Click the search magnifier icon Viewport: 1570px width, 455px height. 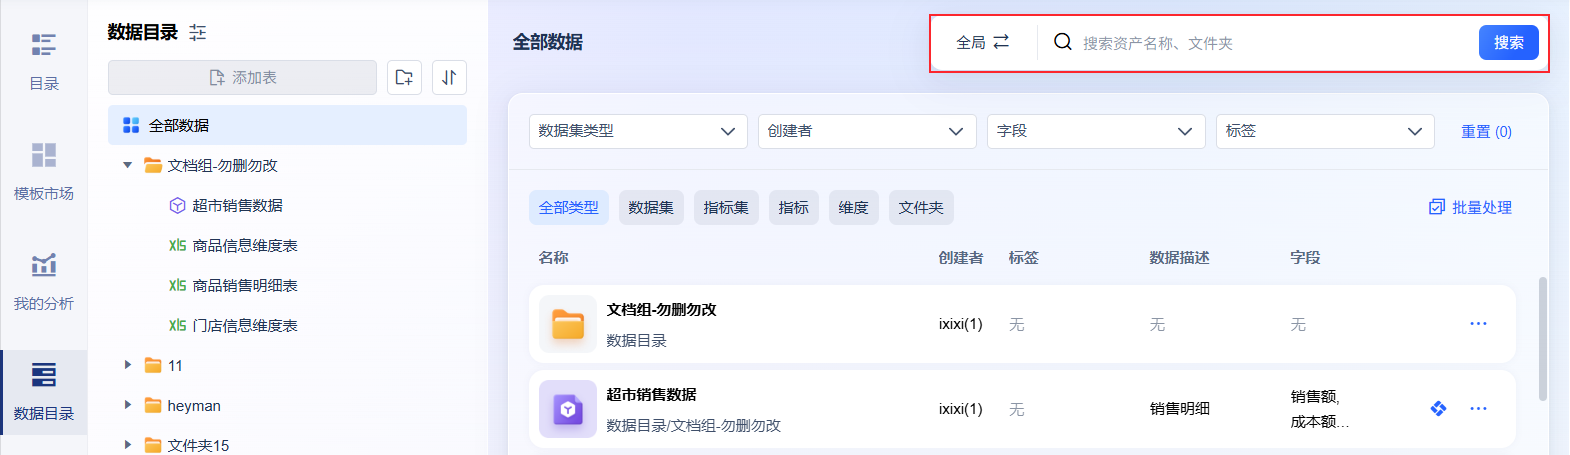point(1063,42)
